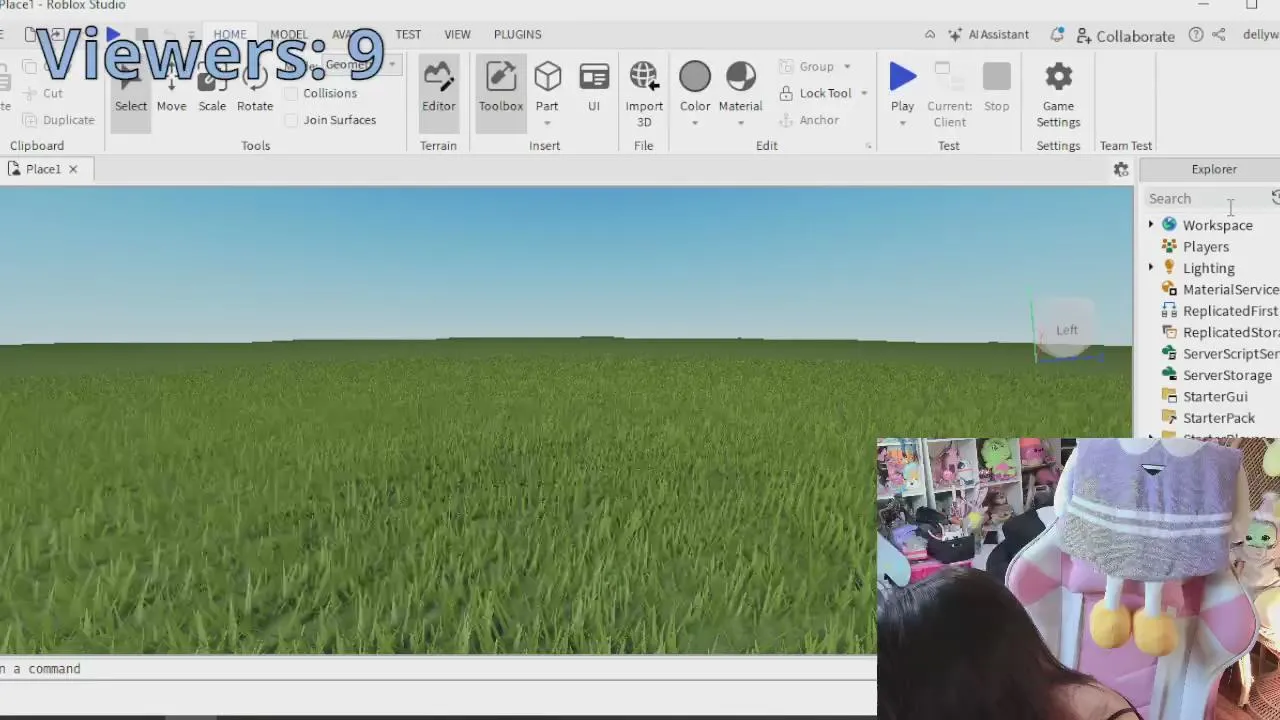Image resolution: width=1280 pixels, height=720 pixels.
Task: Enable the Collisions checkbox
Action: (291, 93)
